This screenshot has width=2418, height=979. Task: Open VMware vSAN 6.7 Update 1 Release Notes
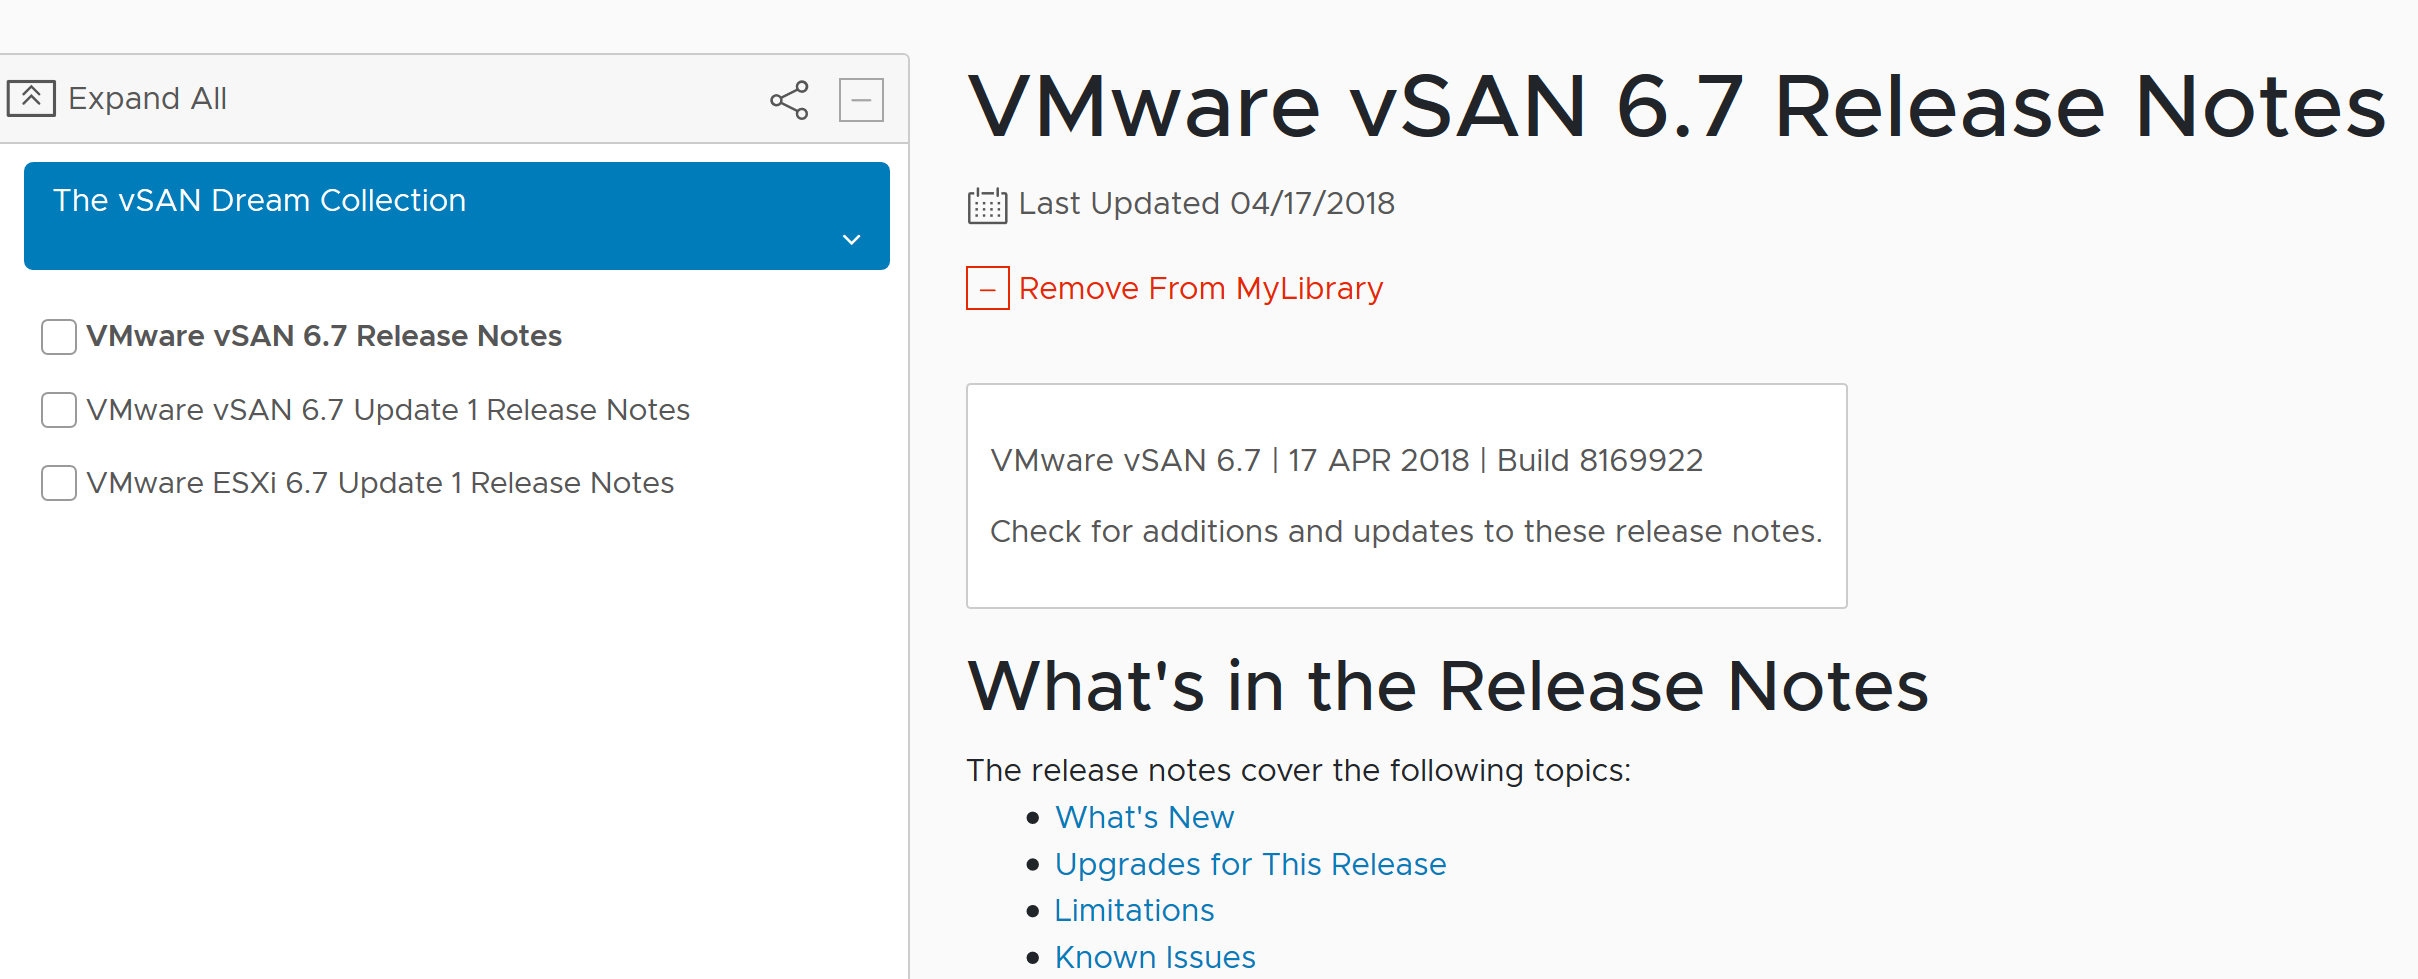pos(388,410)
